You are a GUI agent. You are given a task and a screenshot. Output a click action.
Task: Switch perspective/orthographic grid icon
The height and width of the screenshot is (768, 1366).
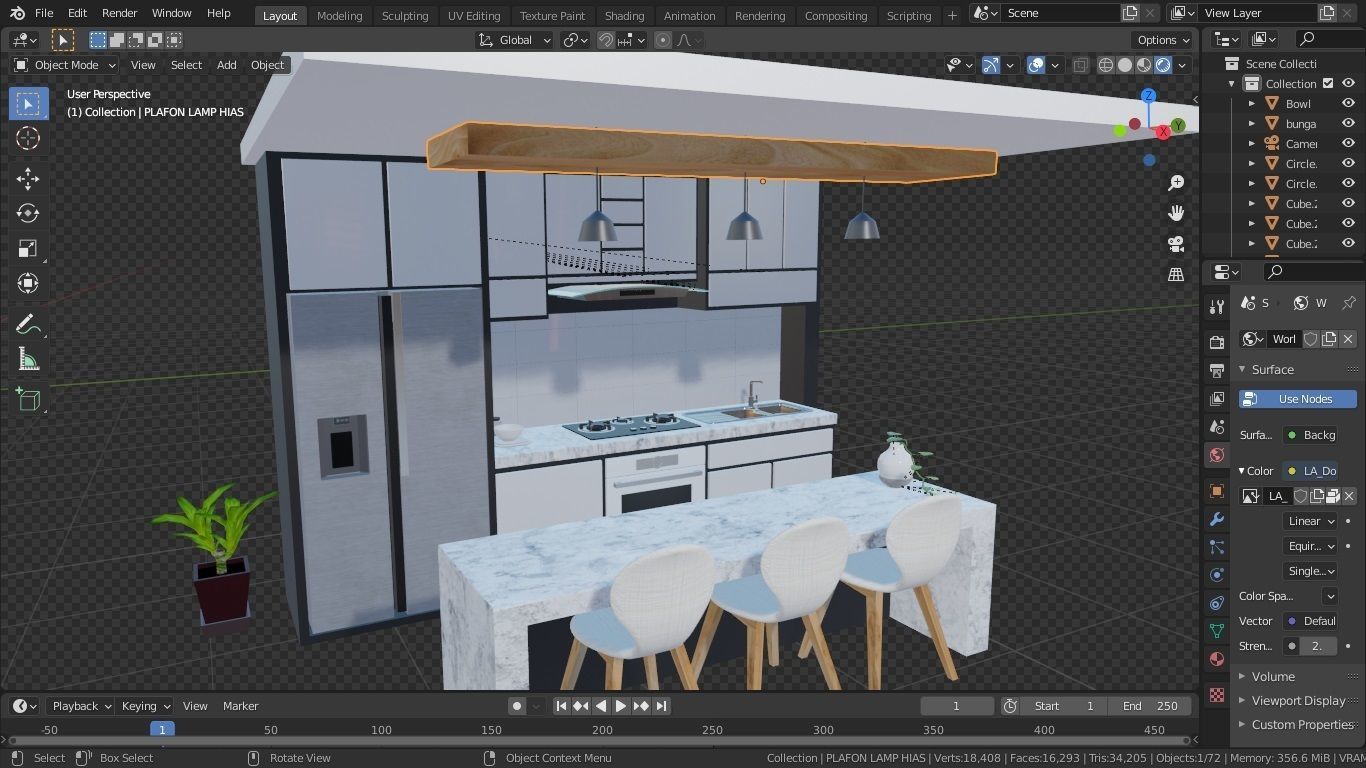click(x=1176, y=274)
